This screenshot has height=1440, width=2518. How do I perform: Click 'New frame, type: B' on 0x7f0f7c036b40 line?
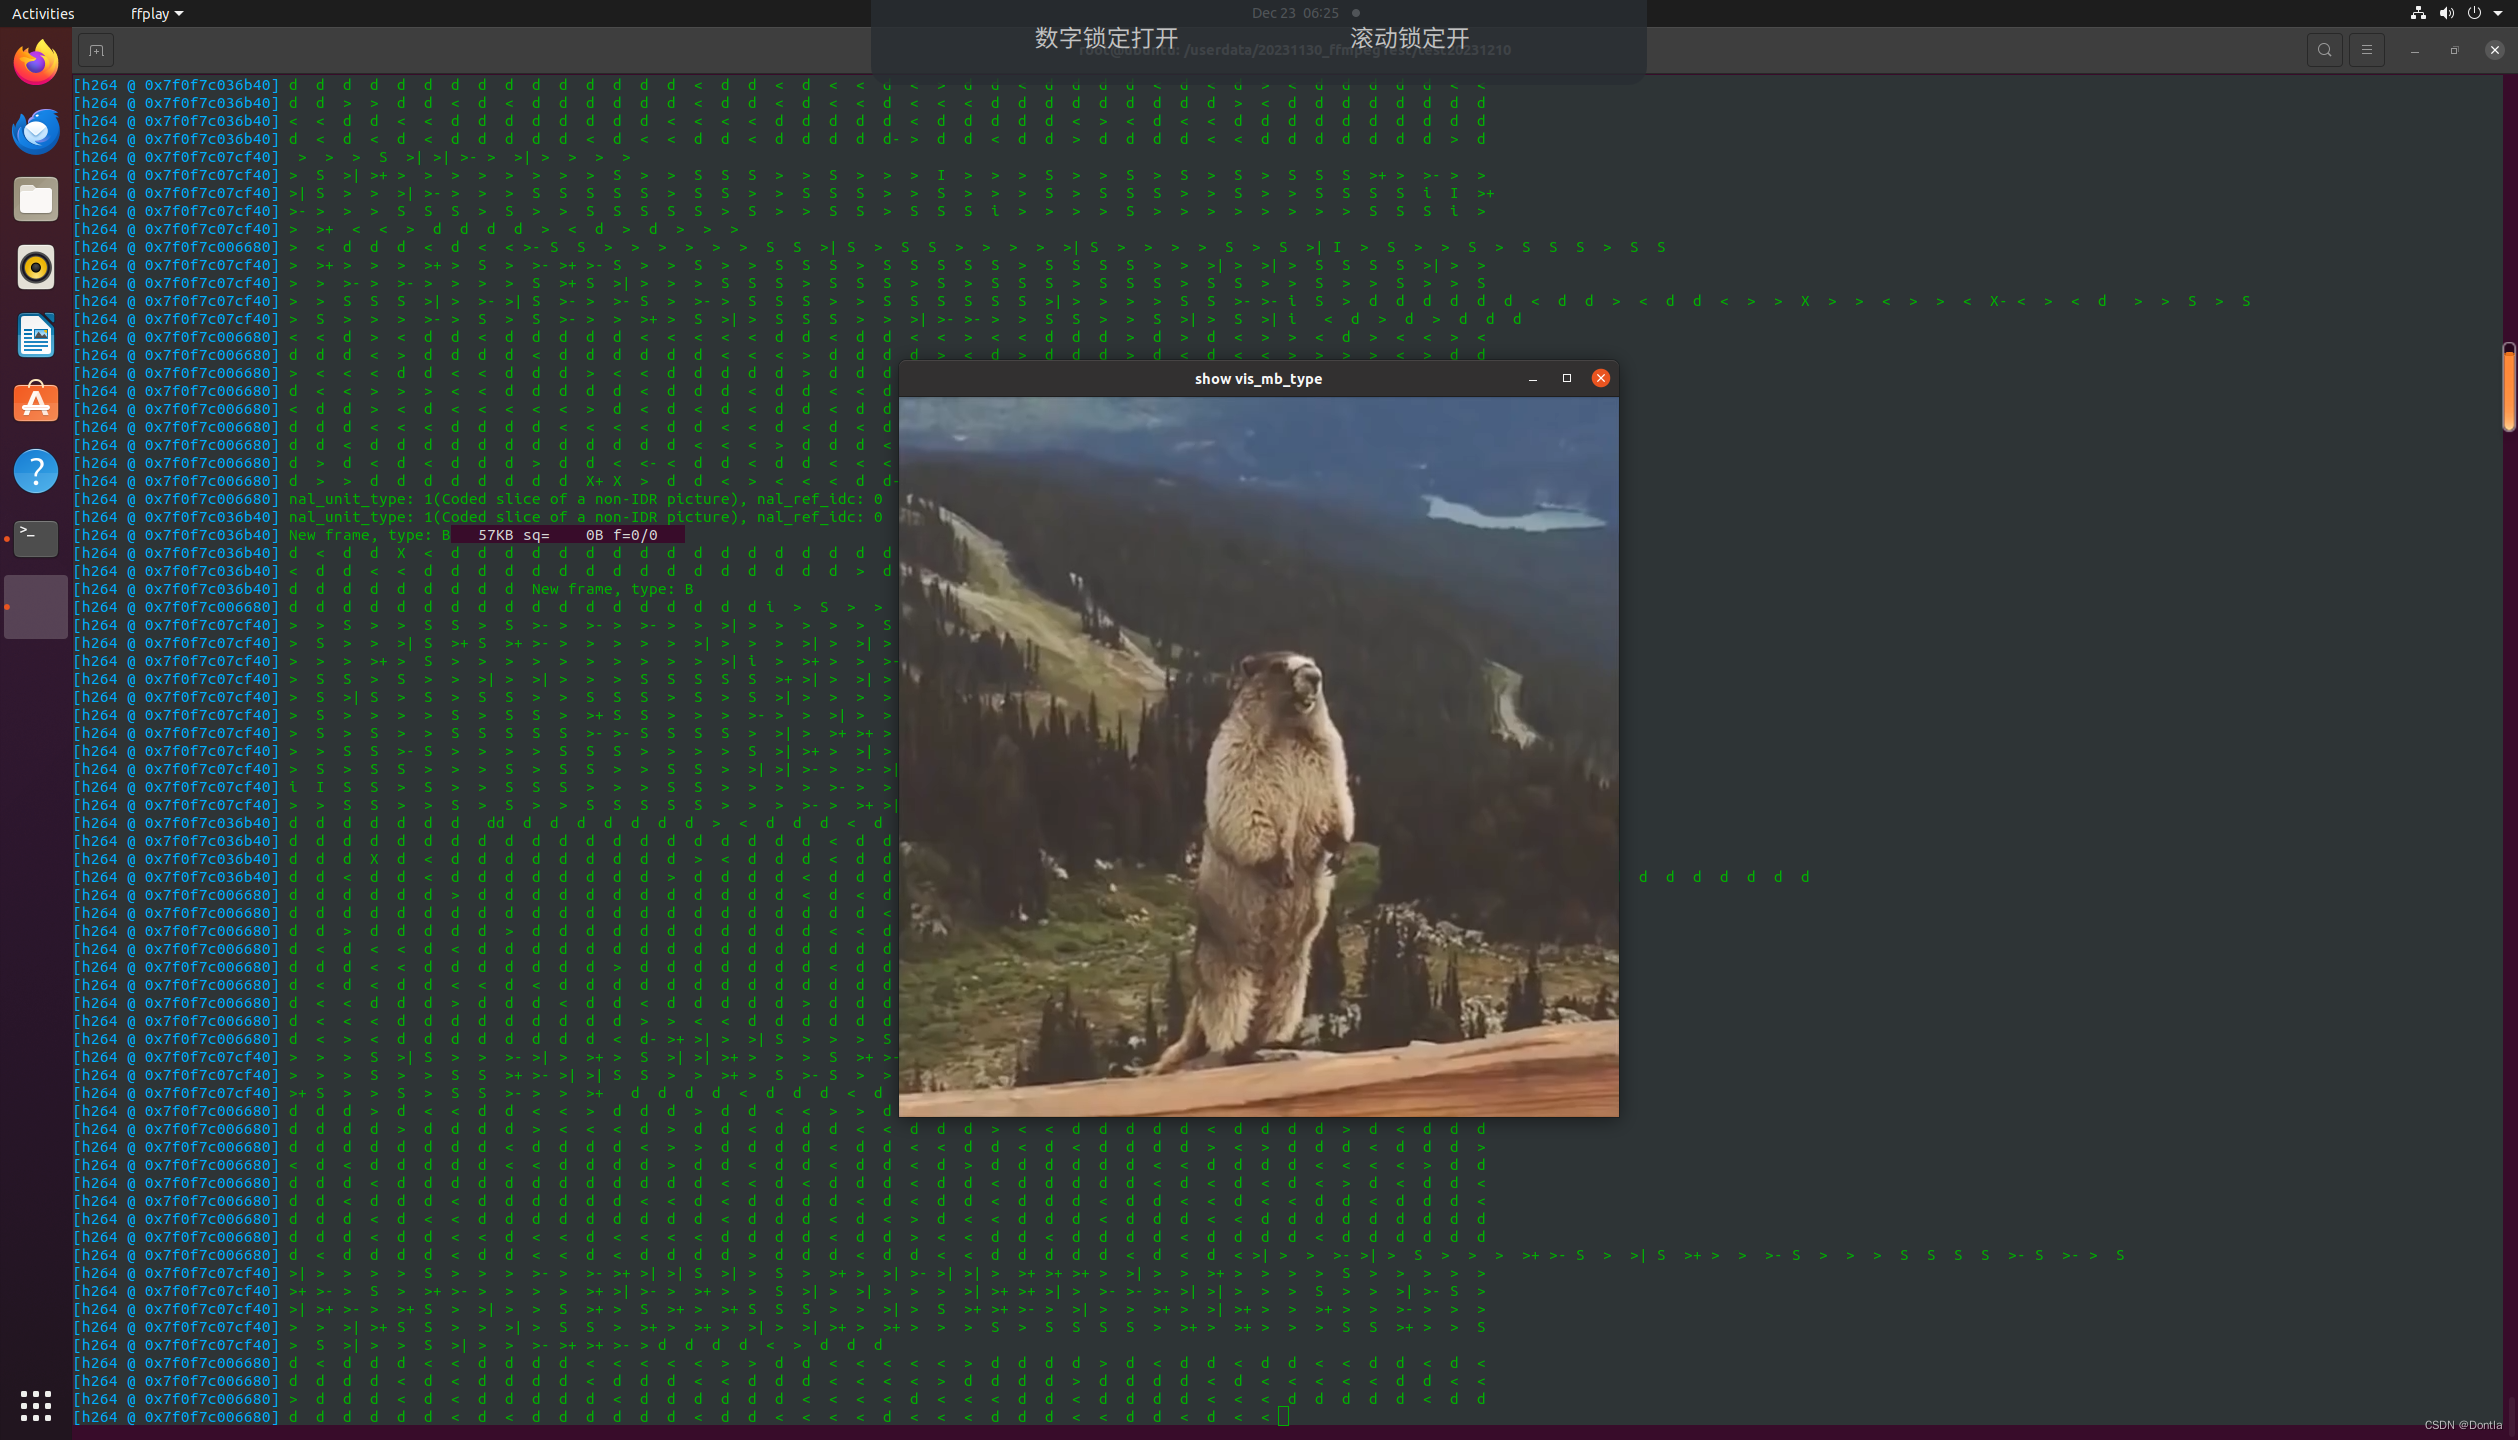click(370, 535)
